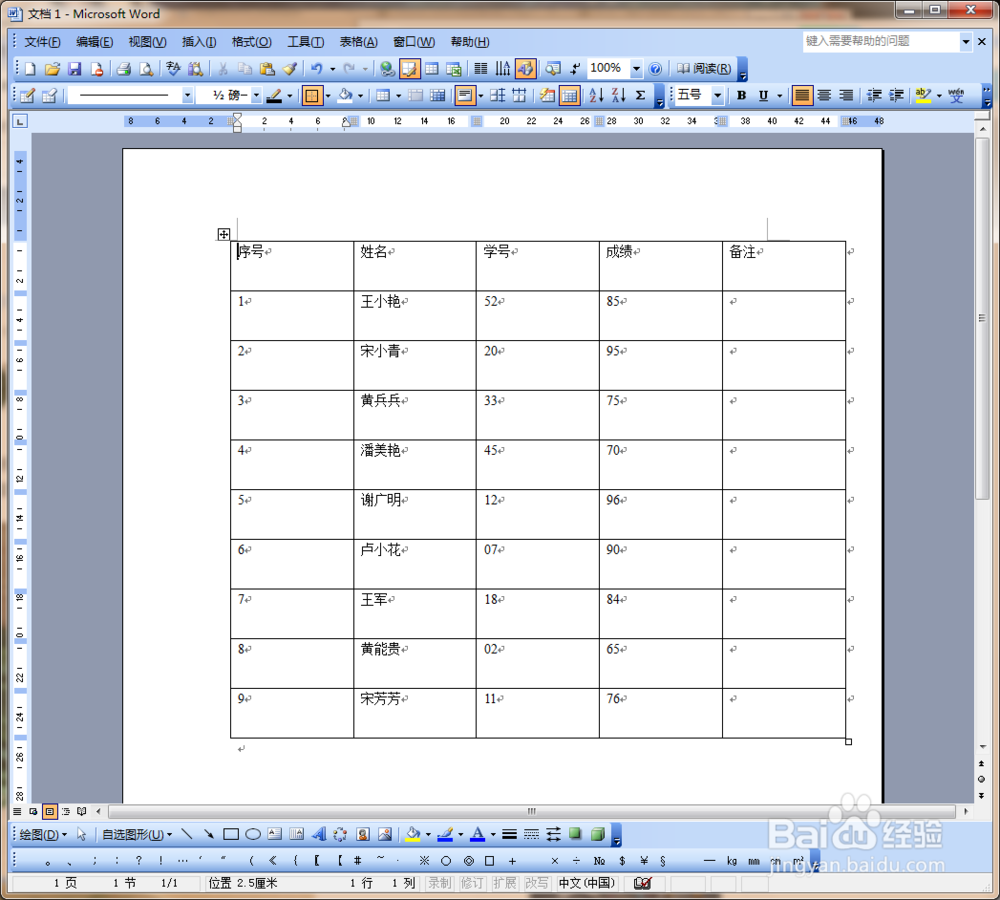This screenshot has width=1000, height=900.
Task: Undo the last action
Action: click(x=317, y=69)
